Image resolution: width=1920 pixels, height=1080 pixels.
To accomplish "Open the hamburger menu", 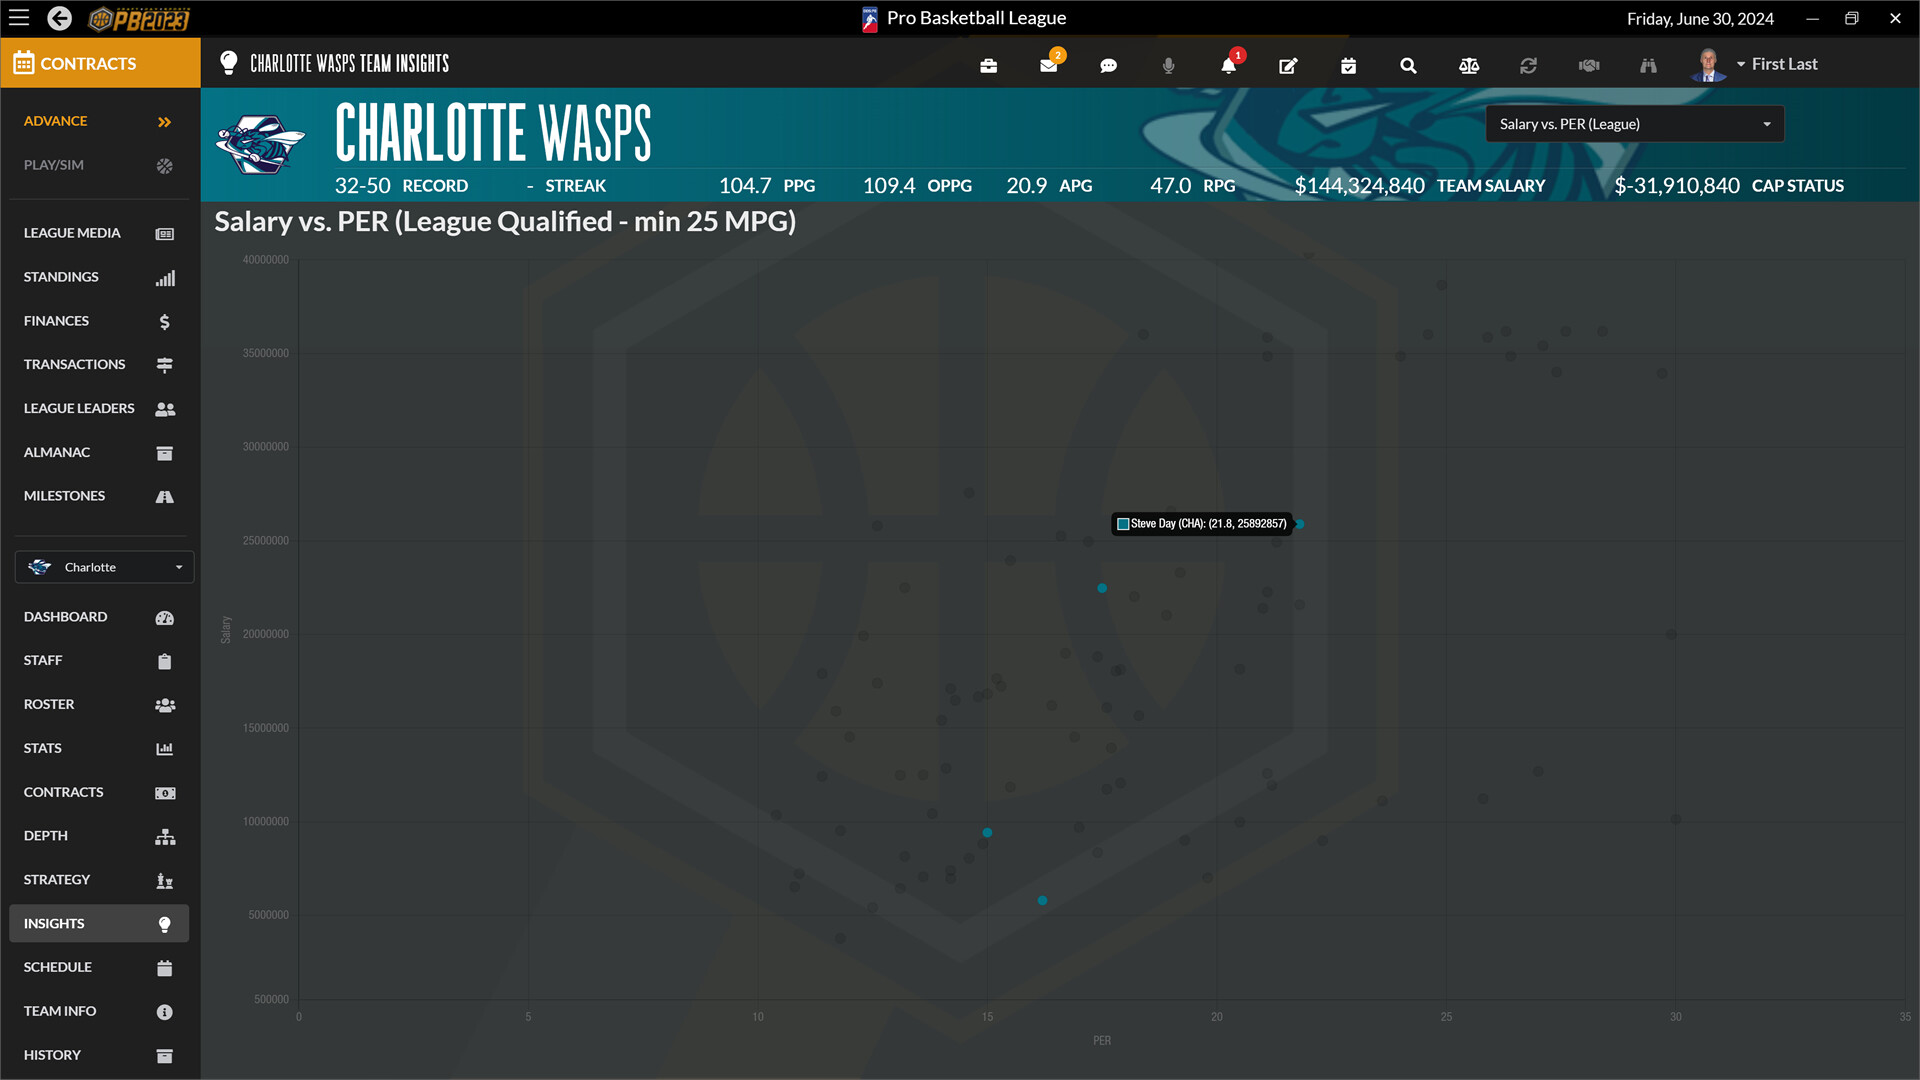I will pyautogui.click(x=19, y=18).
